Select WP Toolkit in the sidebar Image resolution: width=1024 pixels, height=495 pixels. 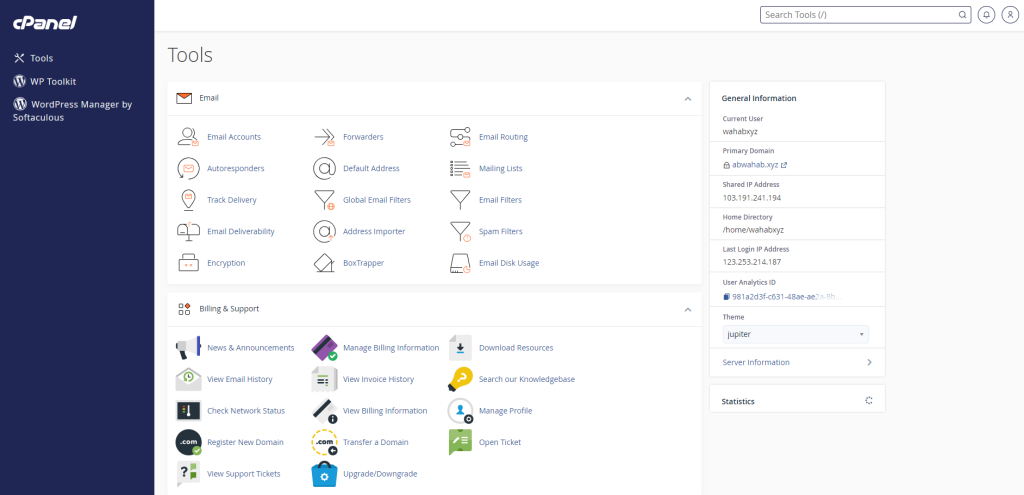tap(53, 81)
